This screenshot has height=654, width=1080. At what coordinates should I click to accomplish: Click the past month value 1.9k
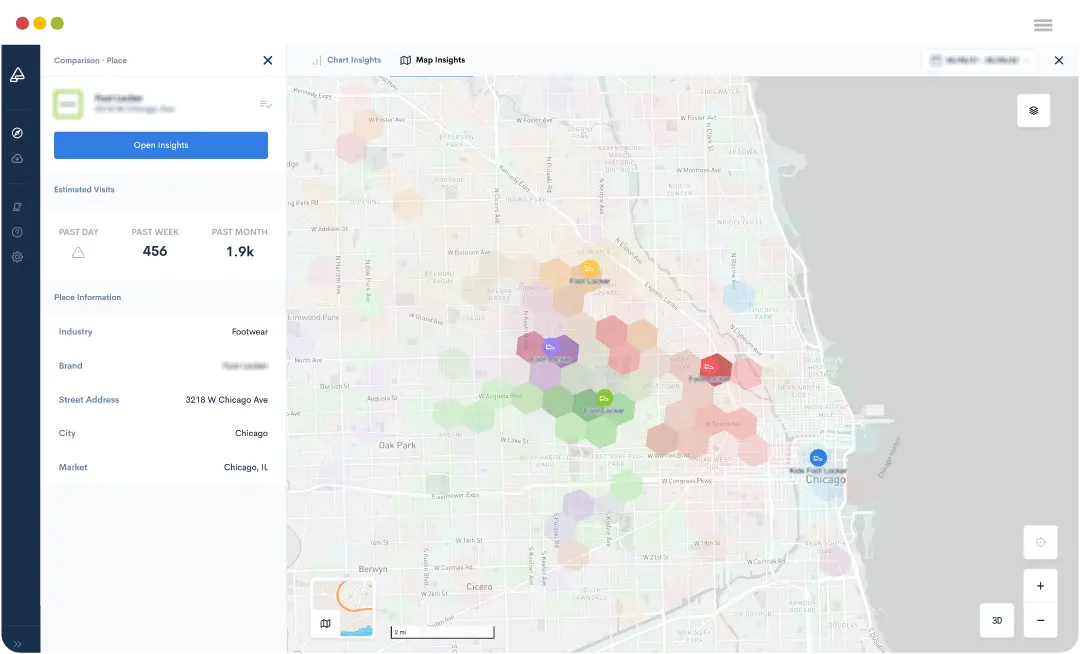pyautogui.click(x=240, y=252)
